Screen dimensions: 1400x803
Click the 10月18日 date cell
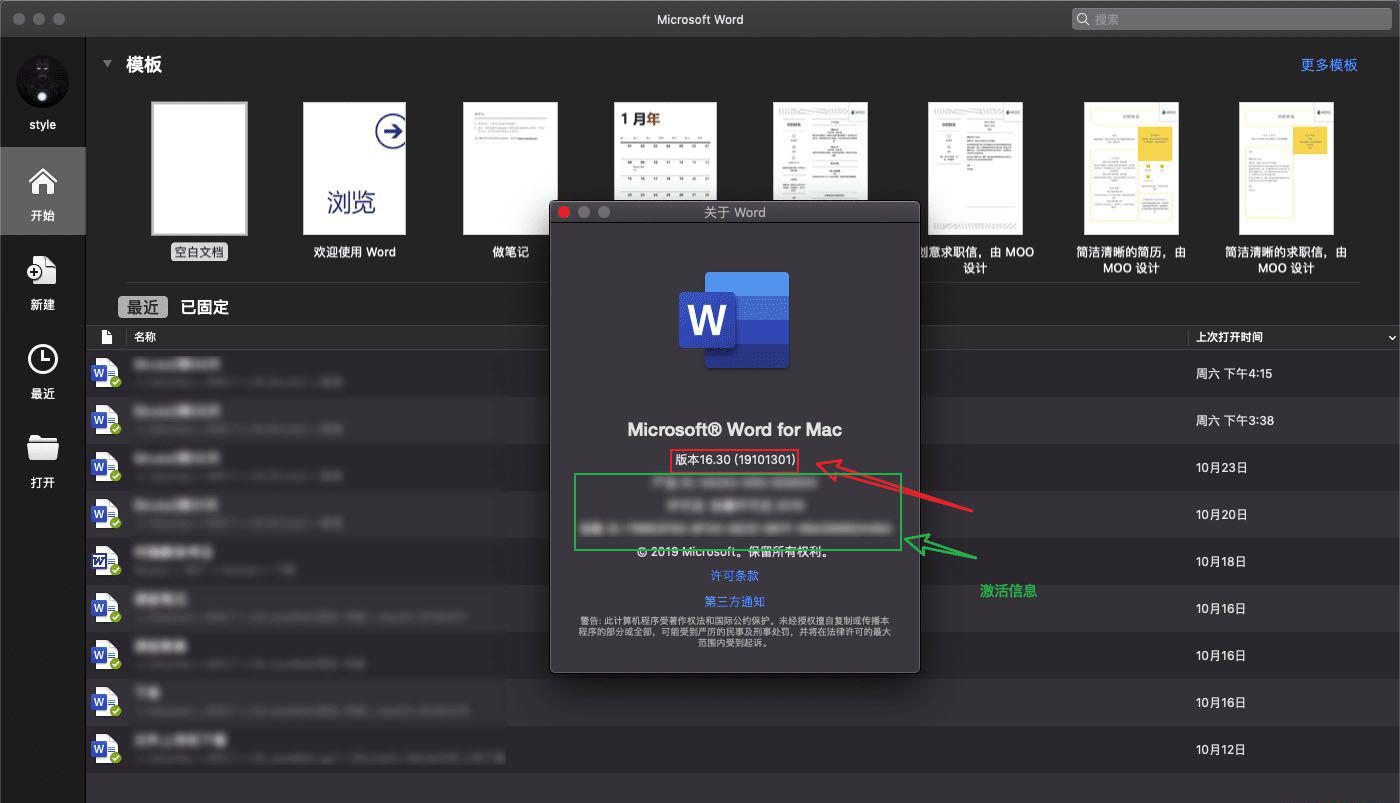tap(1221, 561)
